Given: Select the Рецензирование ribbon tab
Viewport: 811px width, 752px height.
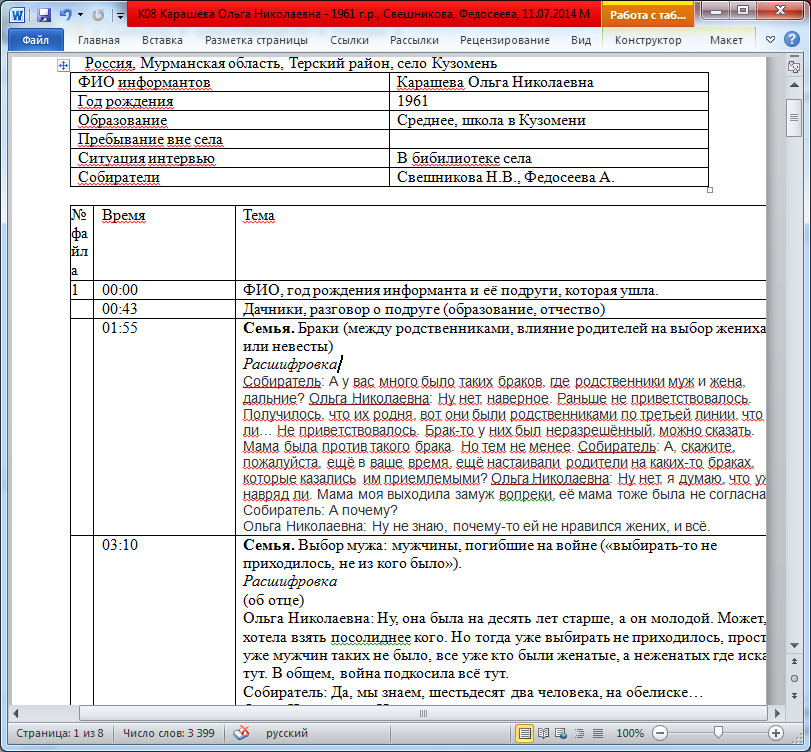Looking at the screenshot, I should 504,41.
